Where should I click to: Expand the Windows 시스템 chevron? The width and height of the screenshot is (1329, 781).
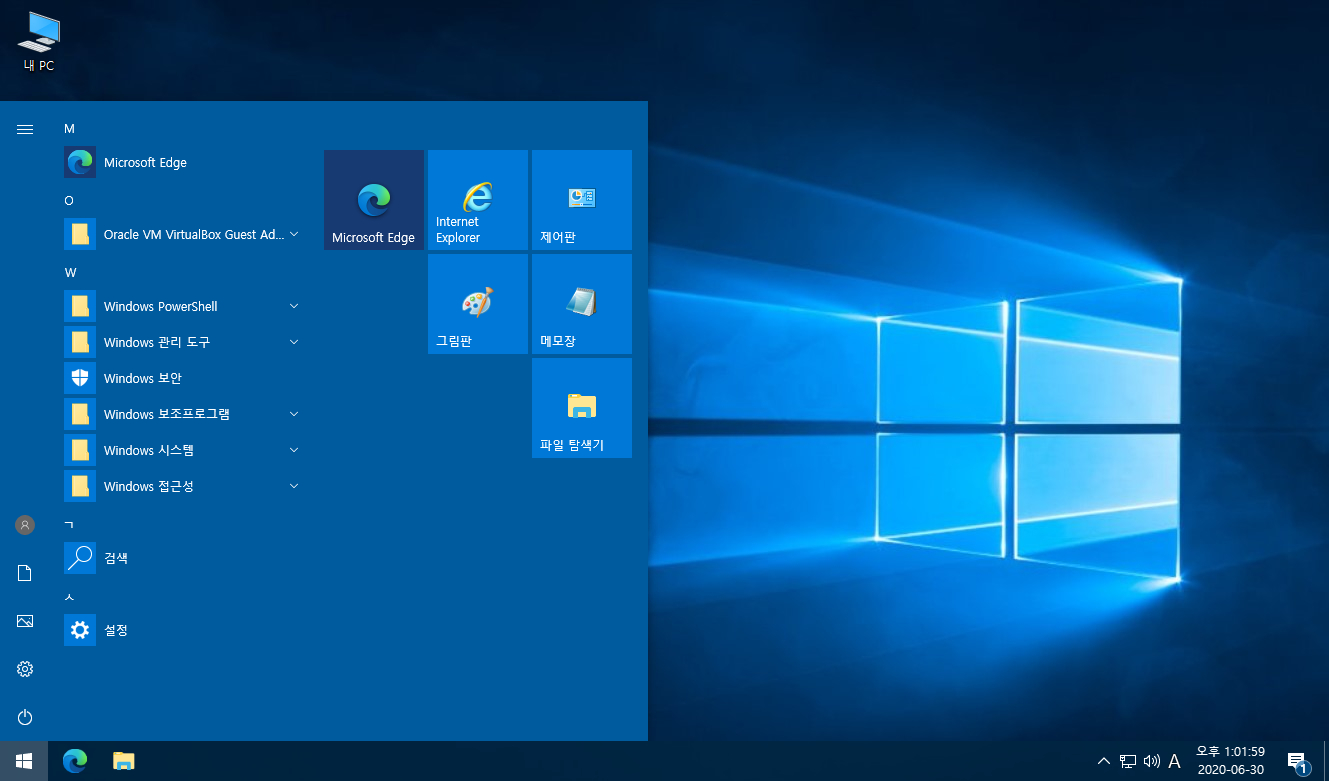[294, 450]
